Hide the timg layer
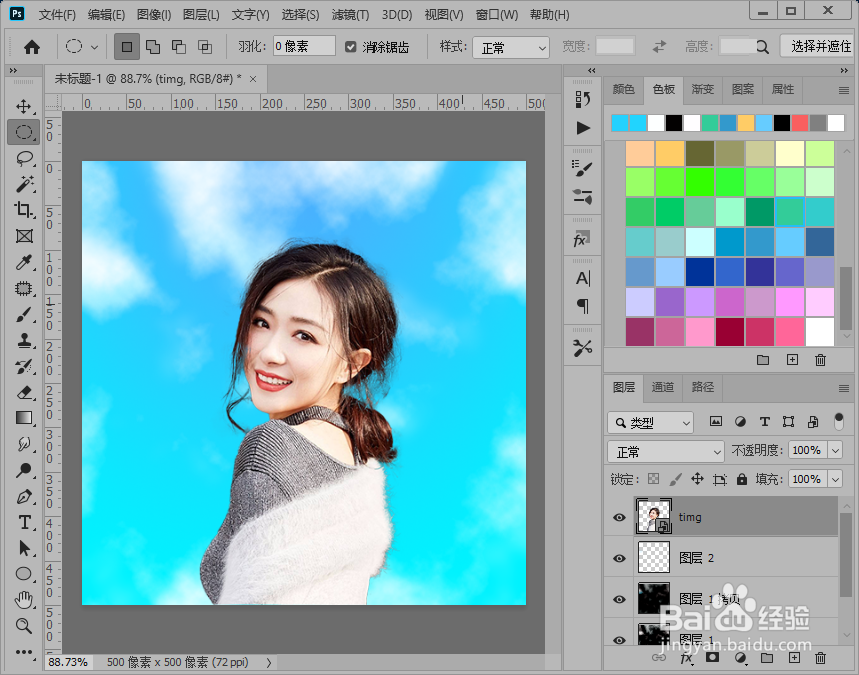859x675 pixels. pyautogui.click(x=619, y=517)
